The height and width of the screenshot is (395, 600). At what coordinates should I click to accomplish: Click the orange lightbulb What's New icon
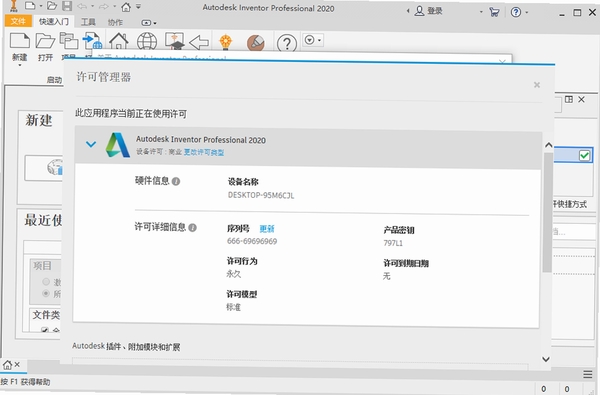pos(225,42)
